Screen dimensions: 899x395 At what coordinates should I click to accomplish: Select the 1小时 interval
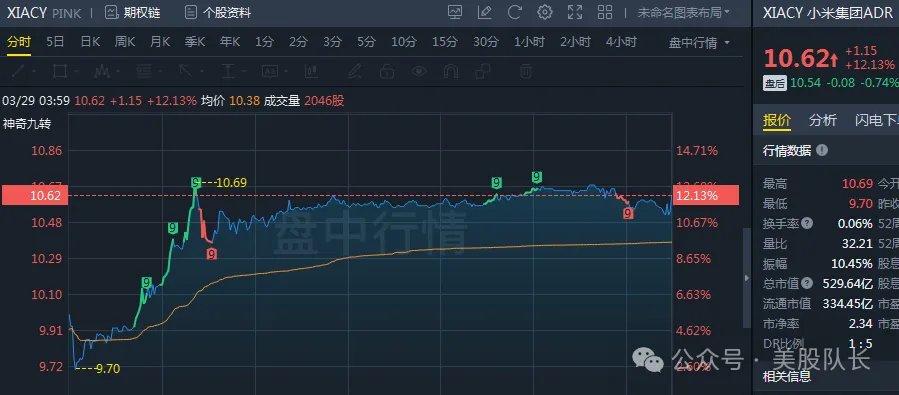pyautogui.click(x=529, y=42)
